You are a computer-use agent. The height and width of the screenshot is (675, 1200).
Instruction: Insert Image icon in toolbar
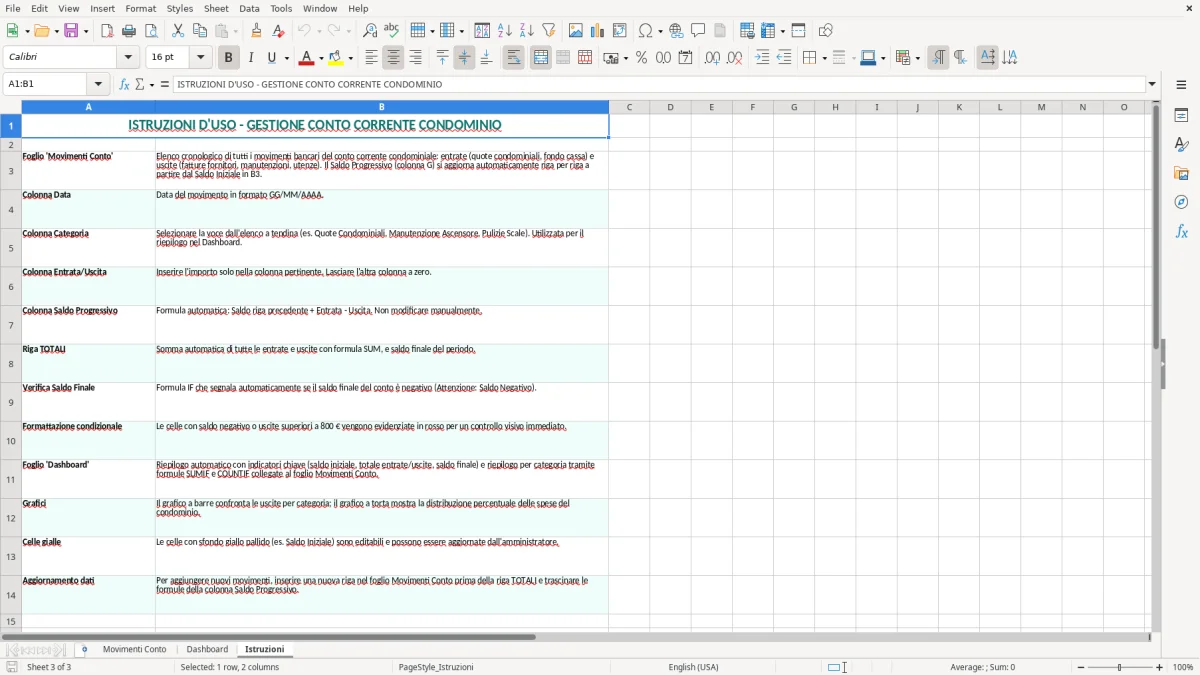coord(576,31)
